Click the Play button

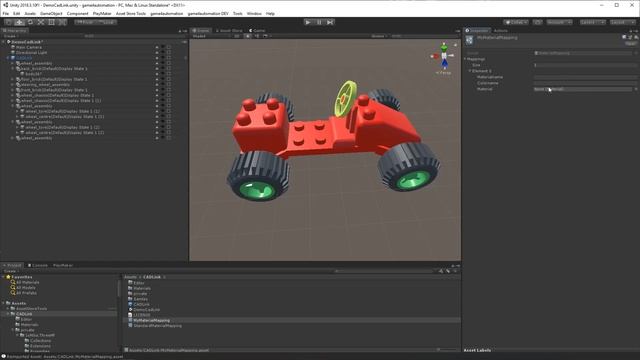[x=308, y=22]
